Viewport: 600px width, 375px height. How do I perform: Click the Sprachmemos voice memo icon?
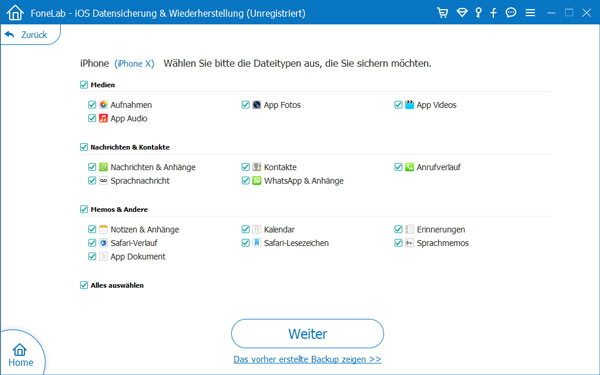click(x=409, y=243)
